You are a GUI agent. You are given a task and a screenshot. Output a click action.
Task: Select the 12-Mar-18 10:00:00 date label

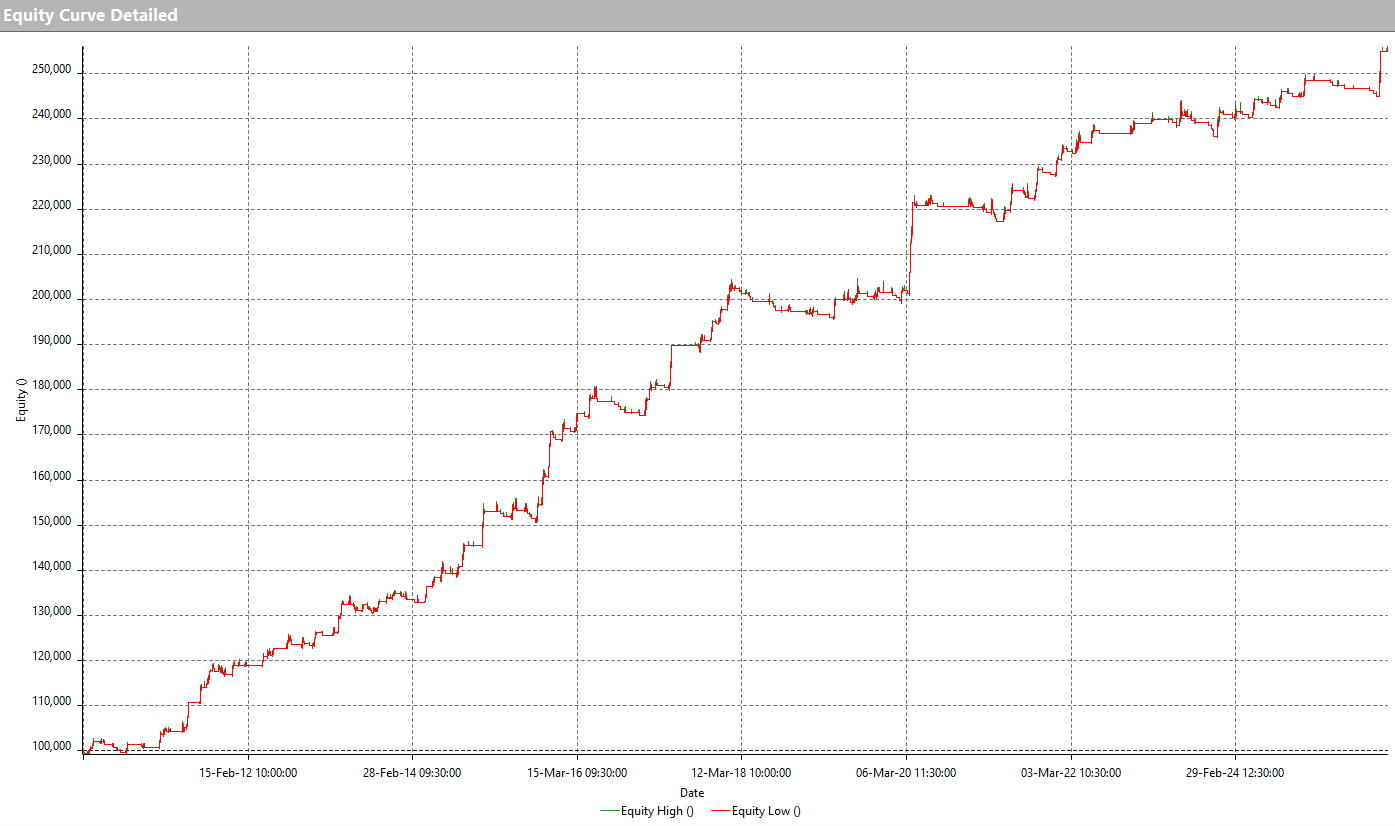pos(741,772)
